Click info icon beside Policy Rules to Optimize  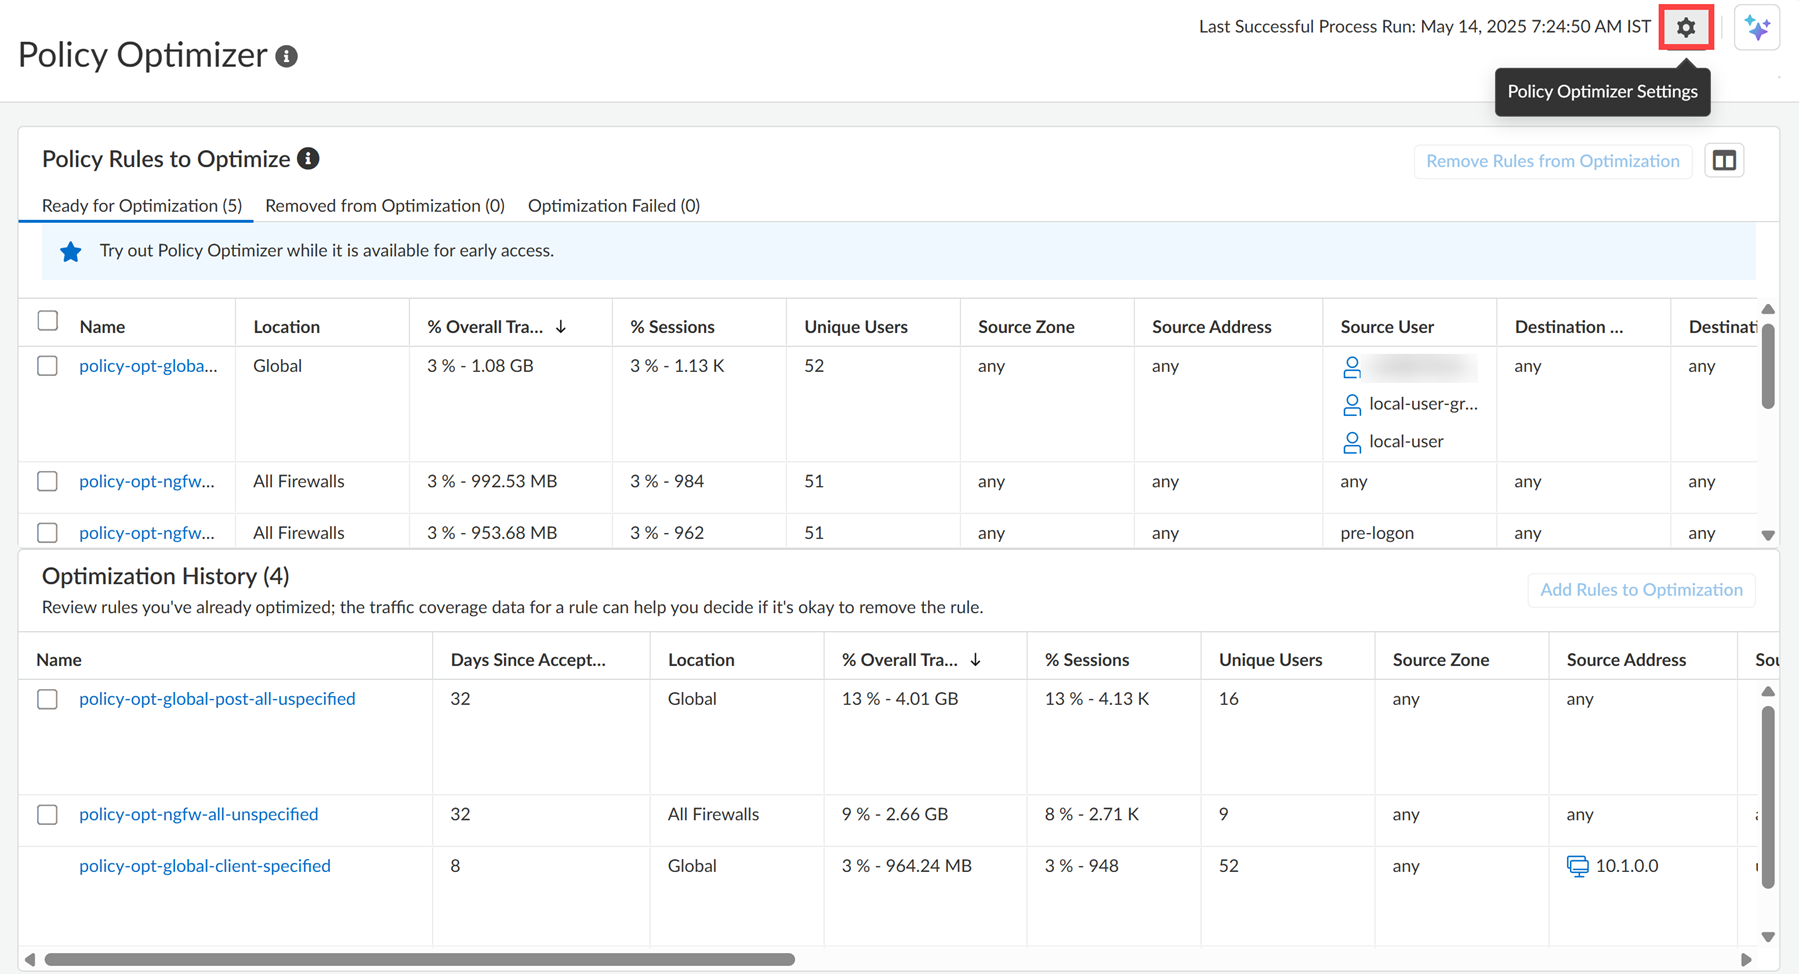pos(308,159)
